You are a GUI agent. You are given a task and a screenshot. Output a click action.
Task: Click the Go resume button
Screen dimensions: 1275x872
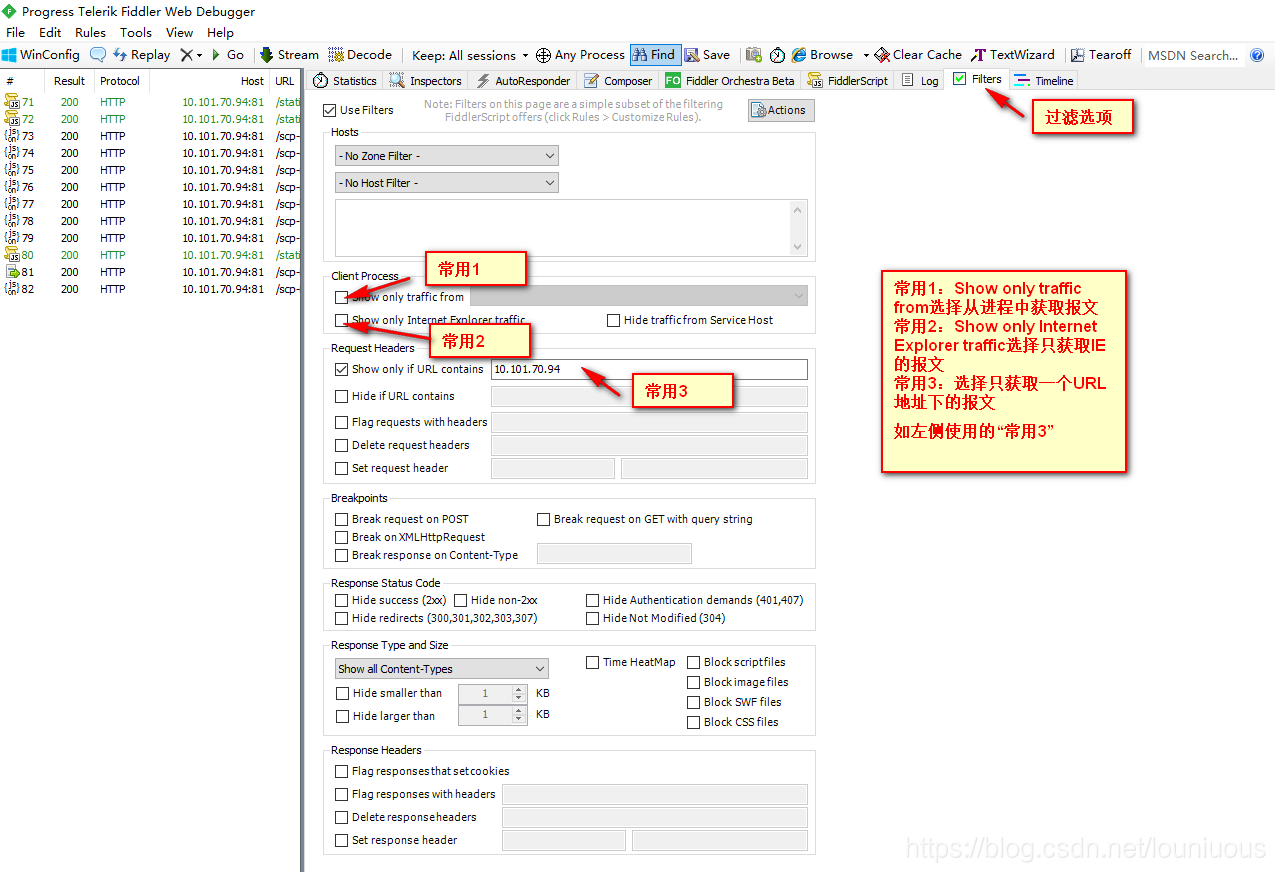[228, 55]
